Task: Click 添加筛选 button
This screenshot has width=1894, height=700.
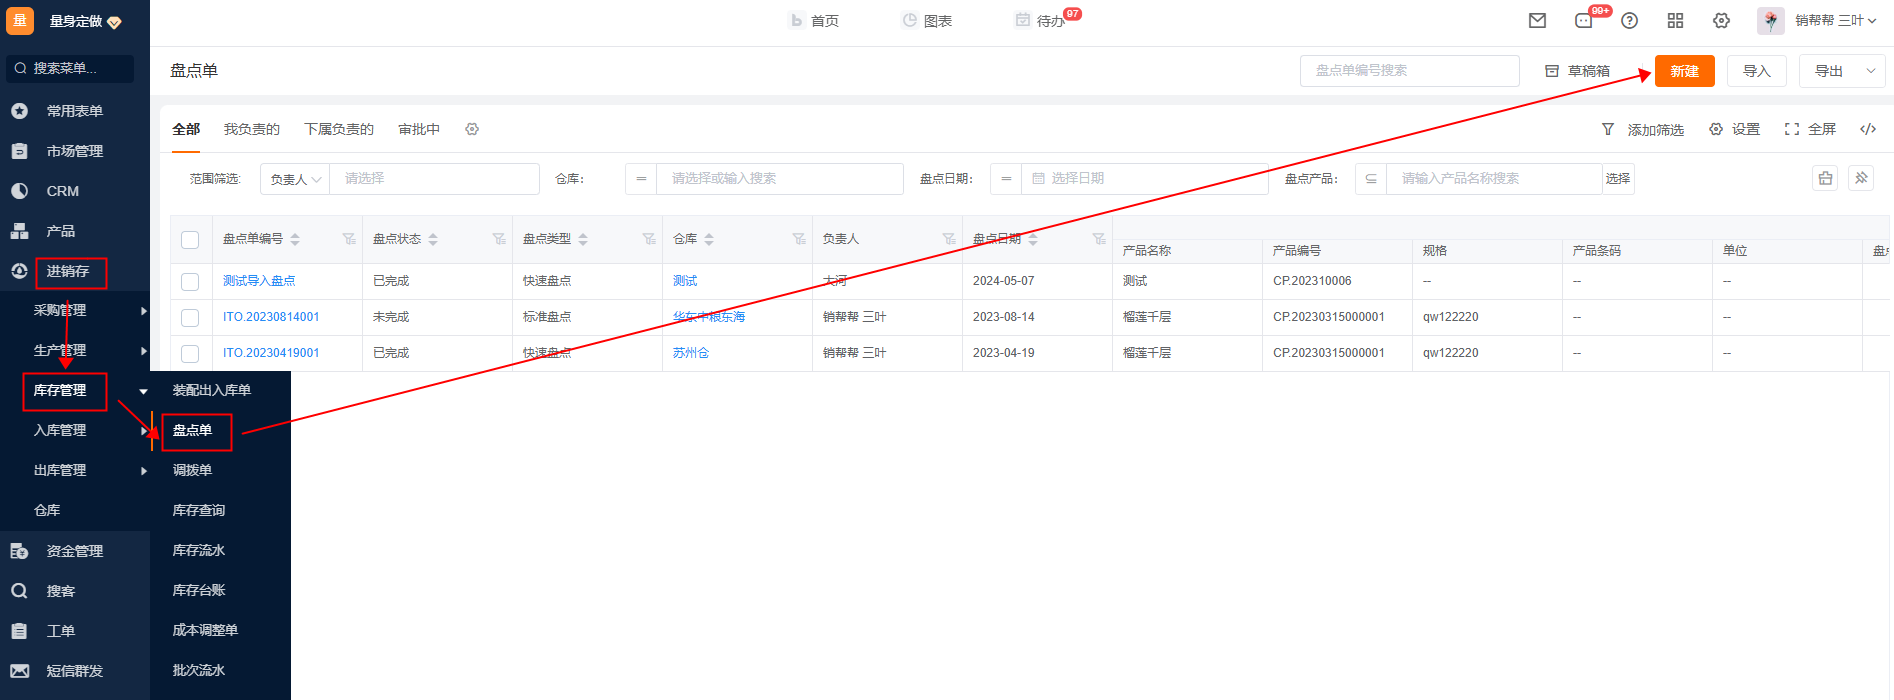Action: [x=1643, y=130]
